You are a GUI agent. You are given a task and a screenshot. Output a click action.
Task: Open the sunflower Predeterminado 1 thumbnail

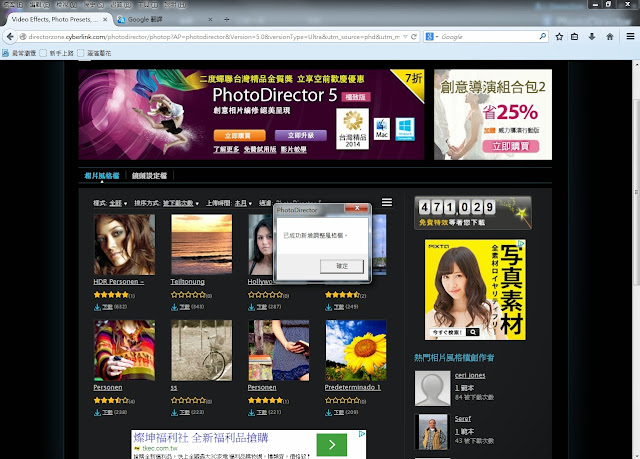tap(356, 350)
